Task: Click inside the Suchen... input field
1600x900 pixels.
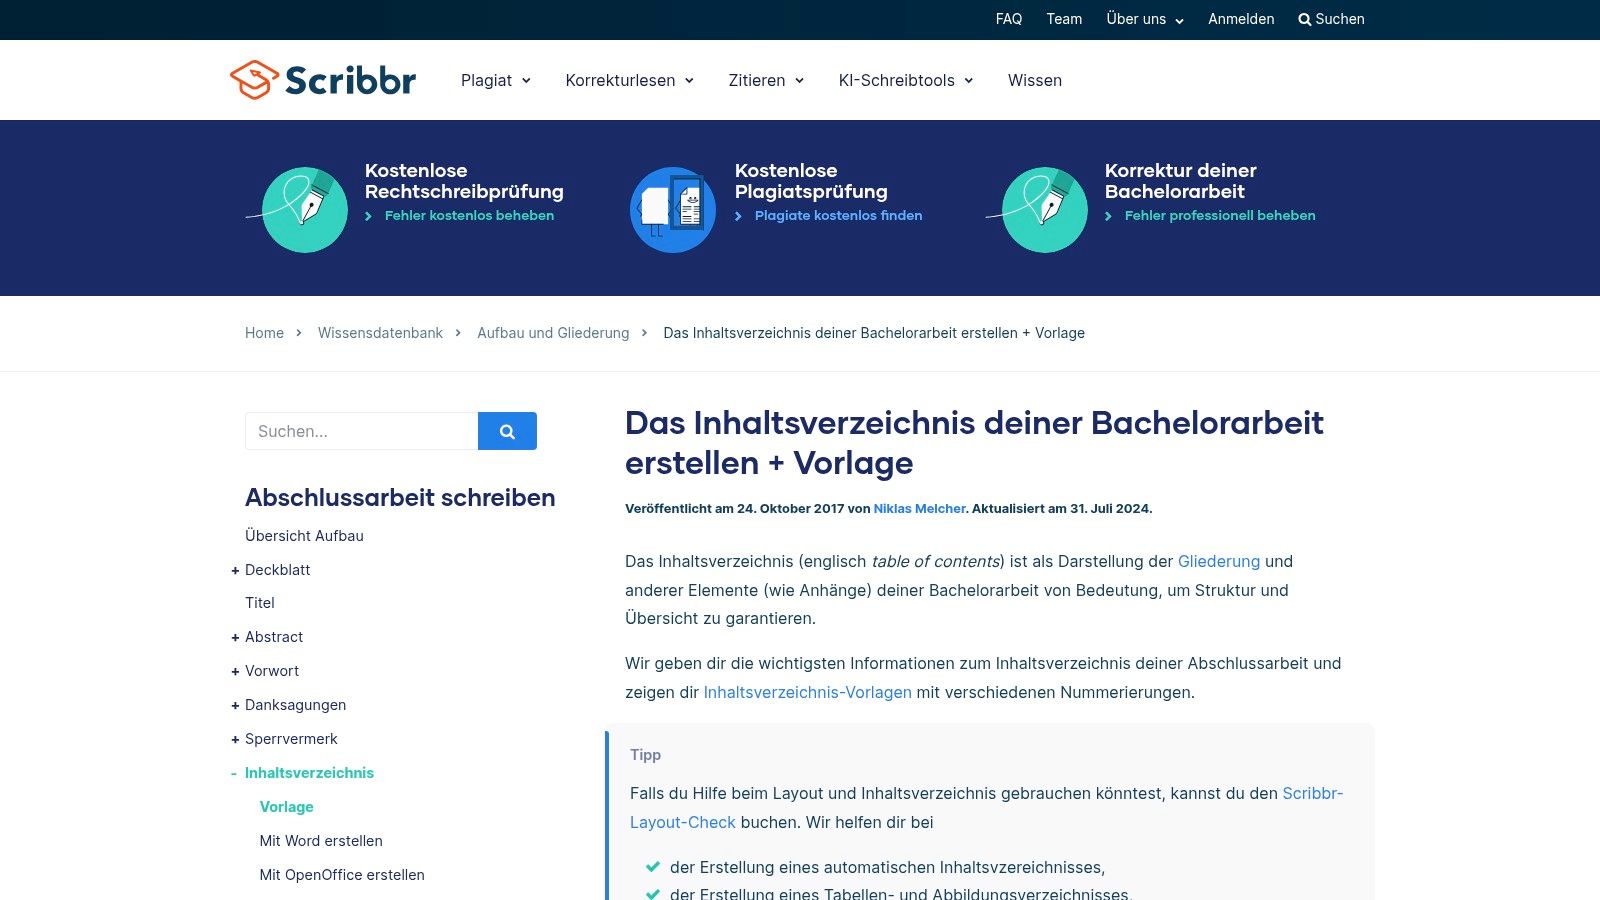Action: tap(360, 431)
